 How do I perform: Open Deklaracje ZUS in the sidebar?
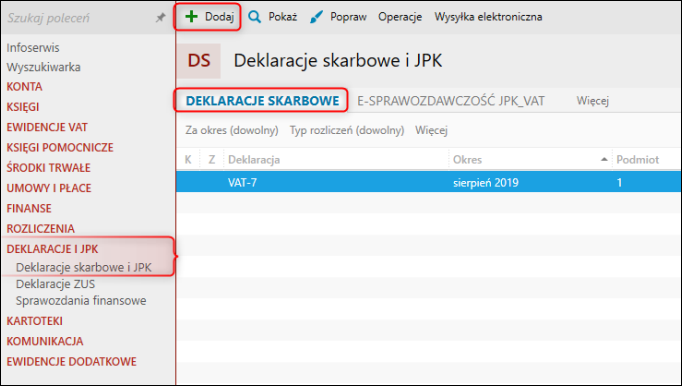(55, 284)
